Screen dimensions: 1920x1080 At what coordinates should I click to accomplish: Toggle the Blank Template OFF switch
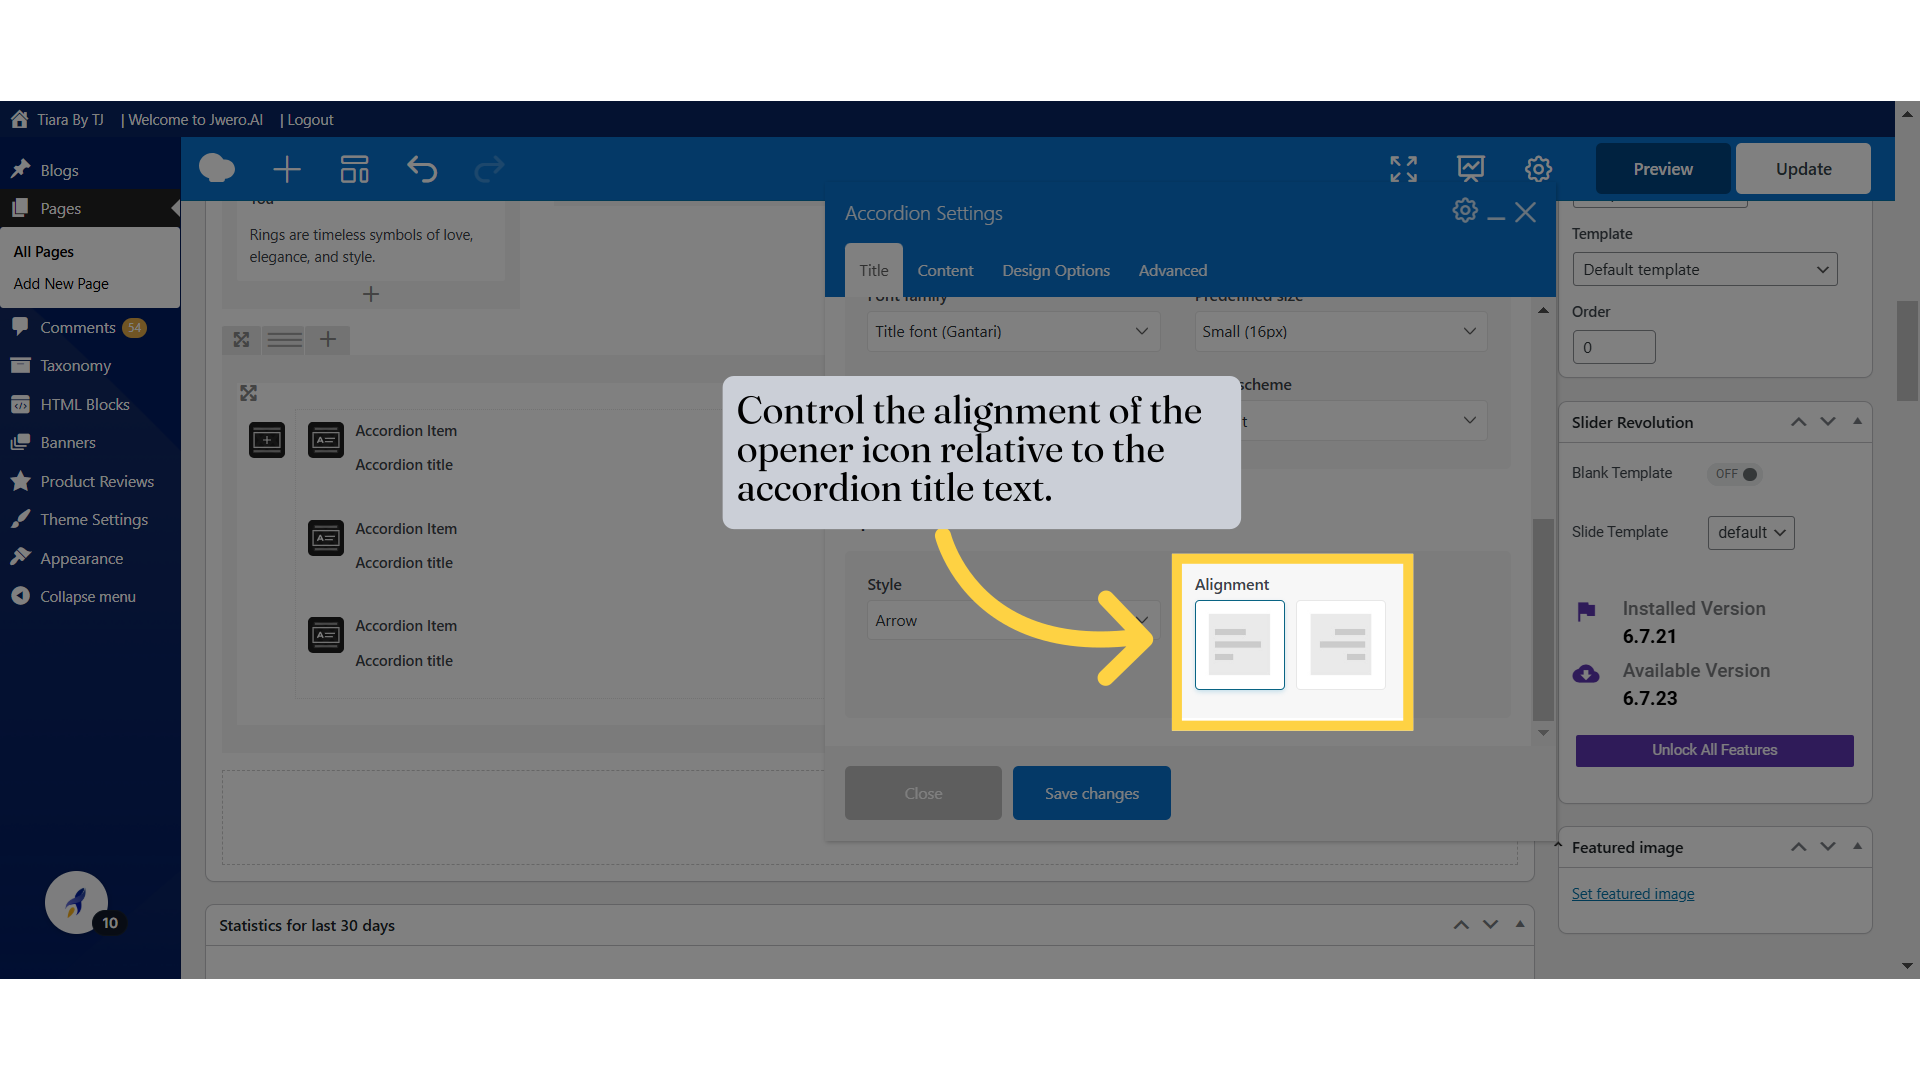[1736, 474]
